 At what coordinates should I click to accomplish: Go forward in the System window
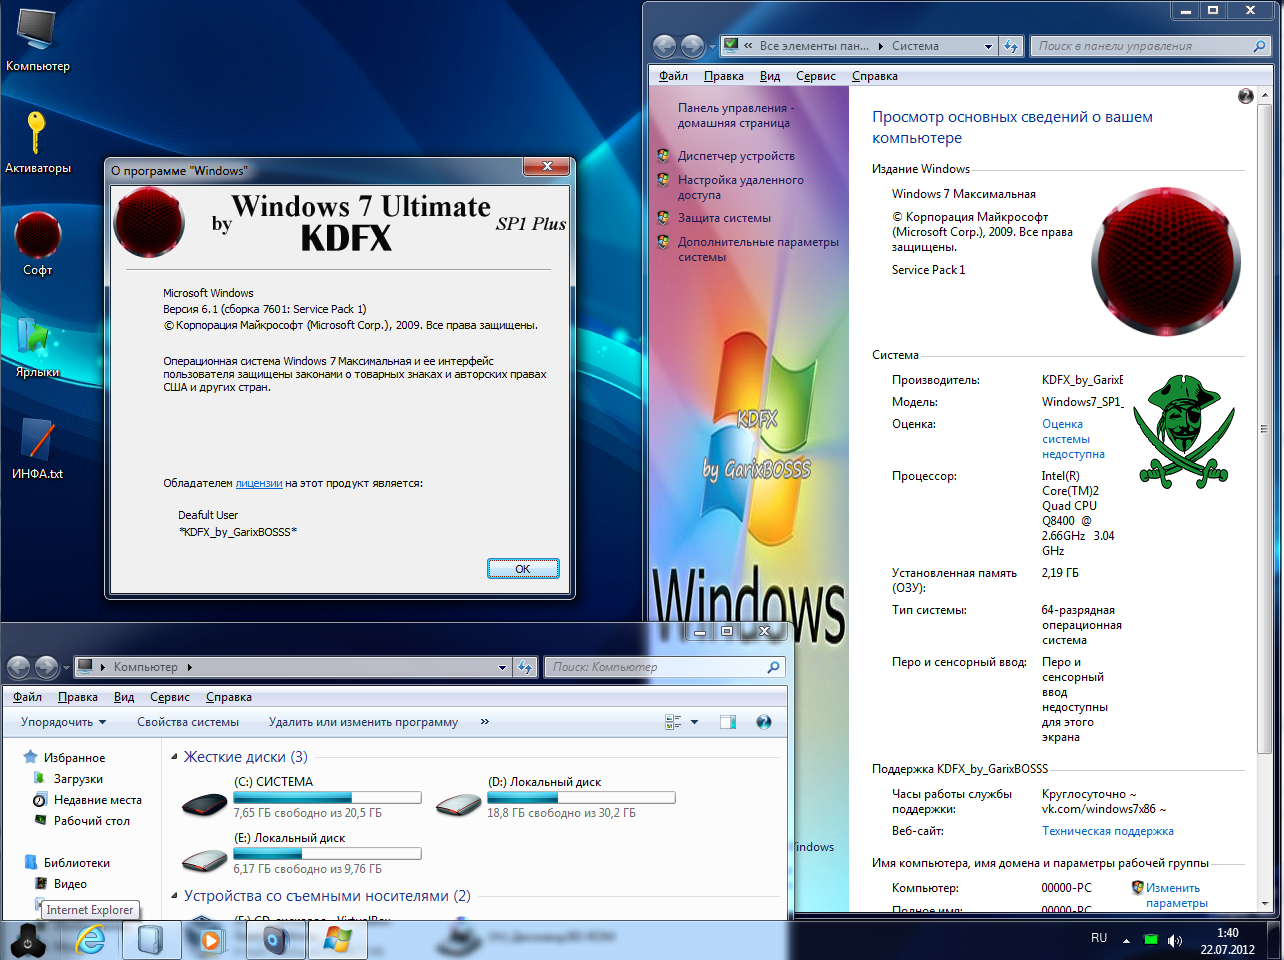692,46
